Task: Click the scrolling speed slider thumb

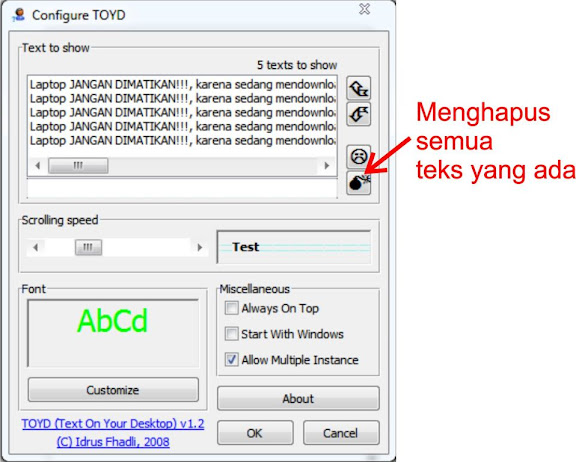Action: [x=89, y=247]
